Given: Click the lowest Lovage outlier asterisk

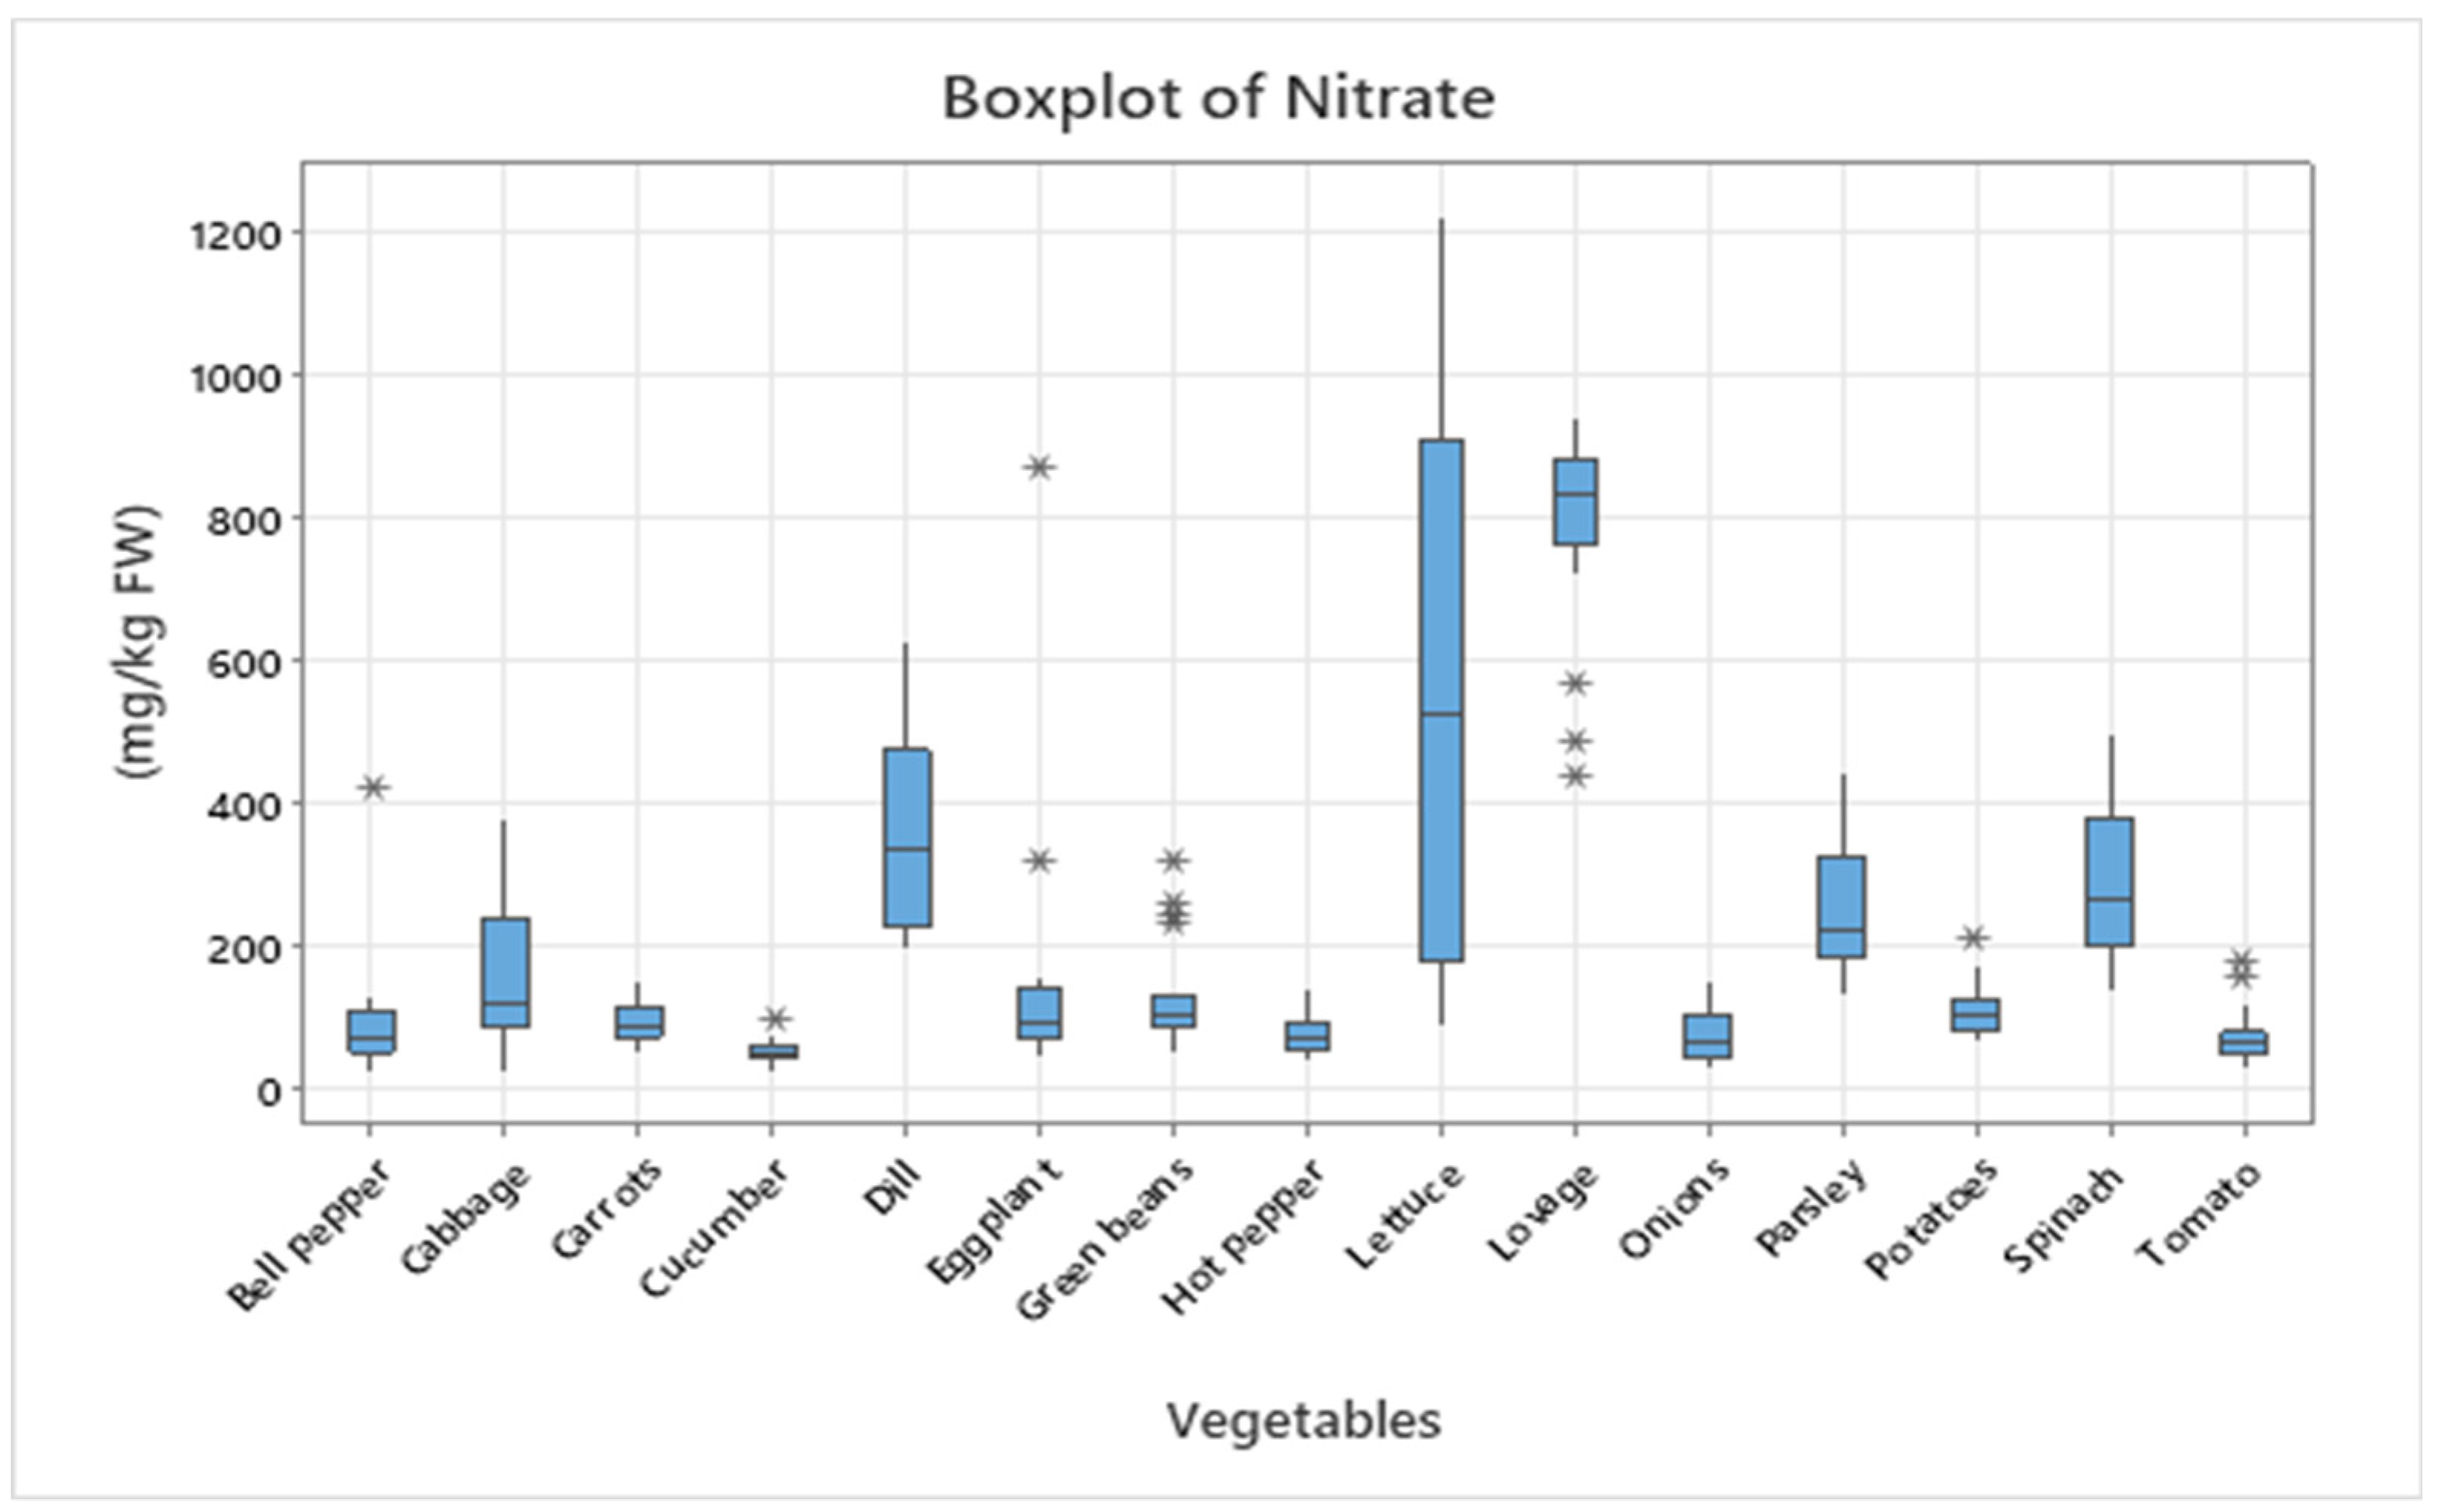Looking at the screenshot, I should coord(1575,775).
